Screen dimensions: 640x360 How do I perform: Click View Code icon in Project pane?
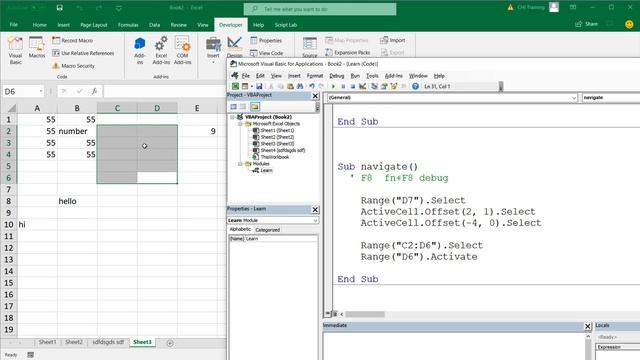coord(233,107)
